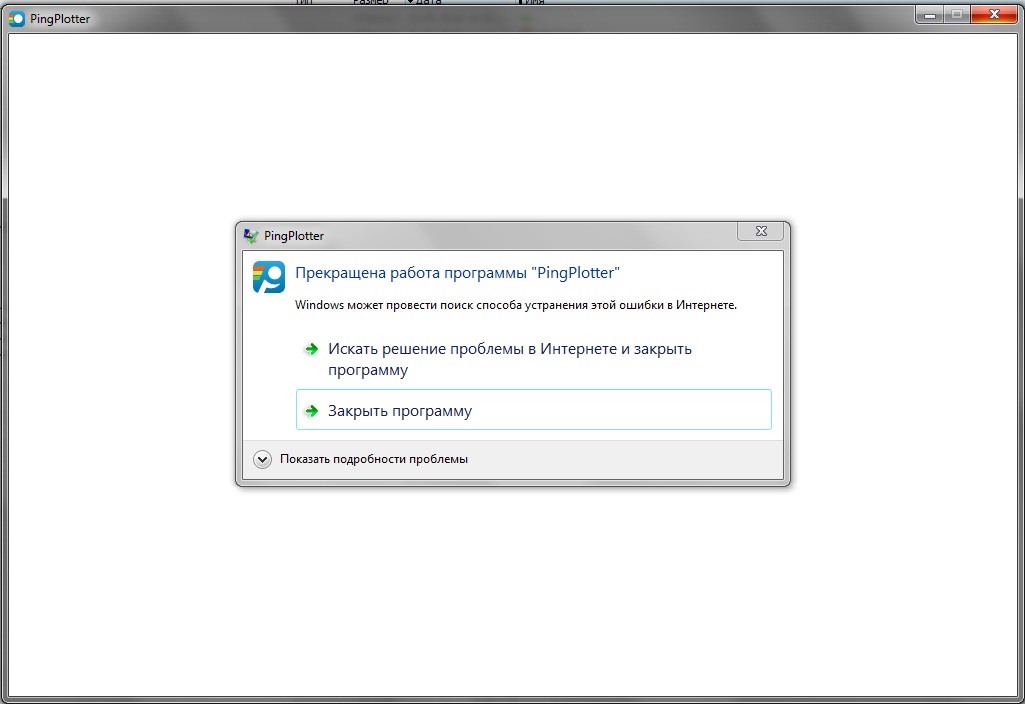This screenshot has width=1025, height=704.
Task: Close the PingPlotter main window
Action: (x=994, y=14)
